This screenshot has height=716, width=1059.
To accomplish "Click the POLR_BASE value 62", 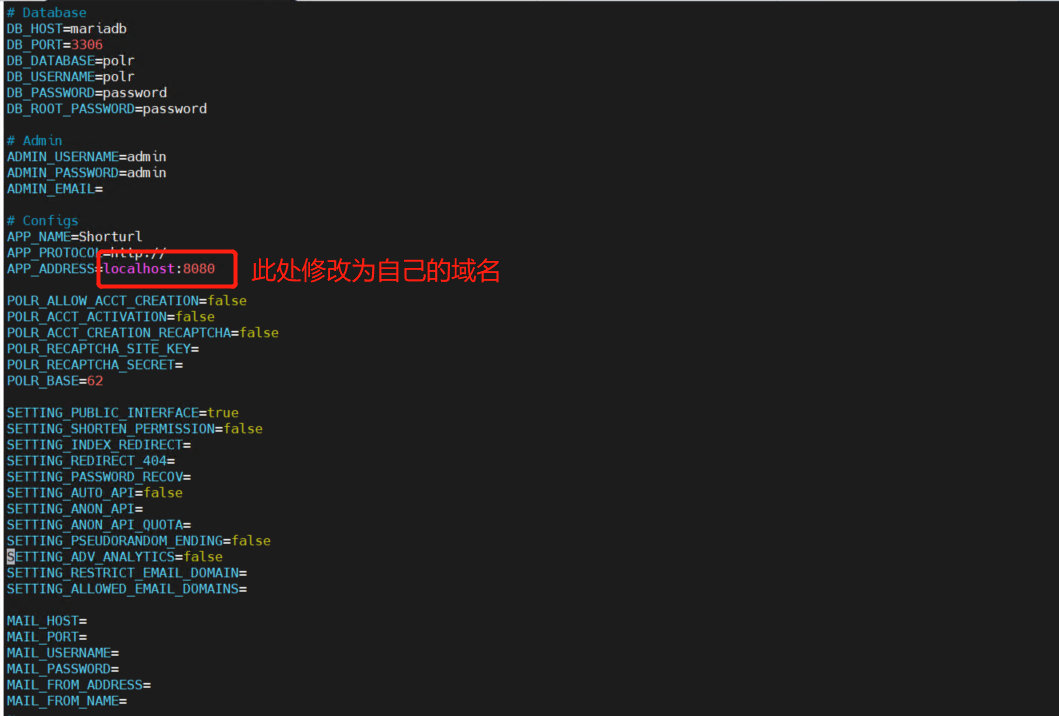I will (95, 381).
